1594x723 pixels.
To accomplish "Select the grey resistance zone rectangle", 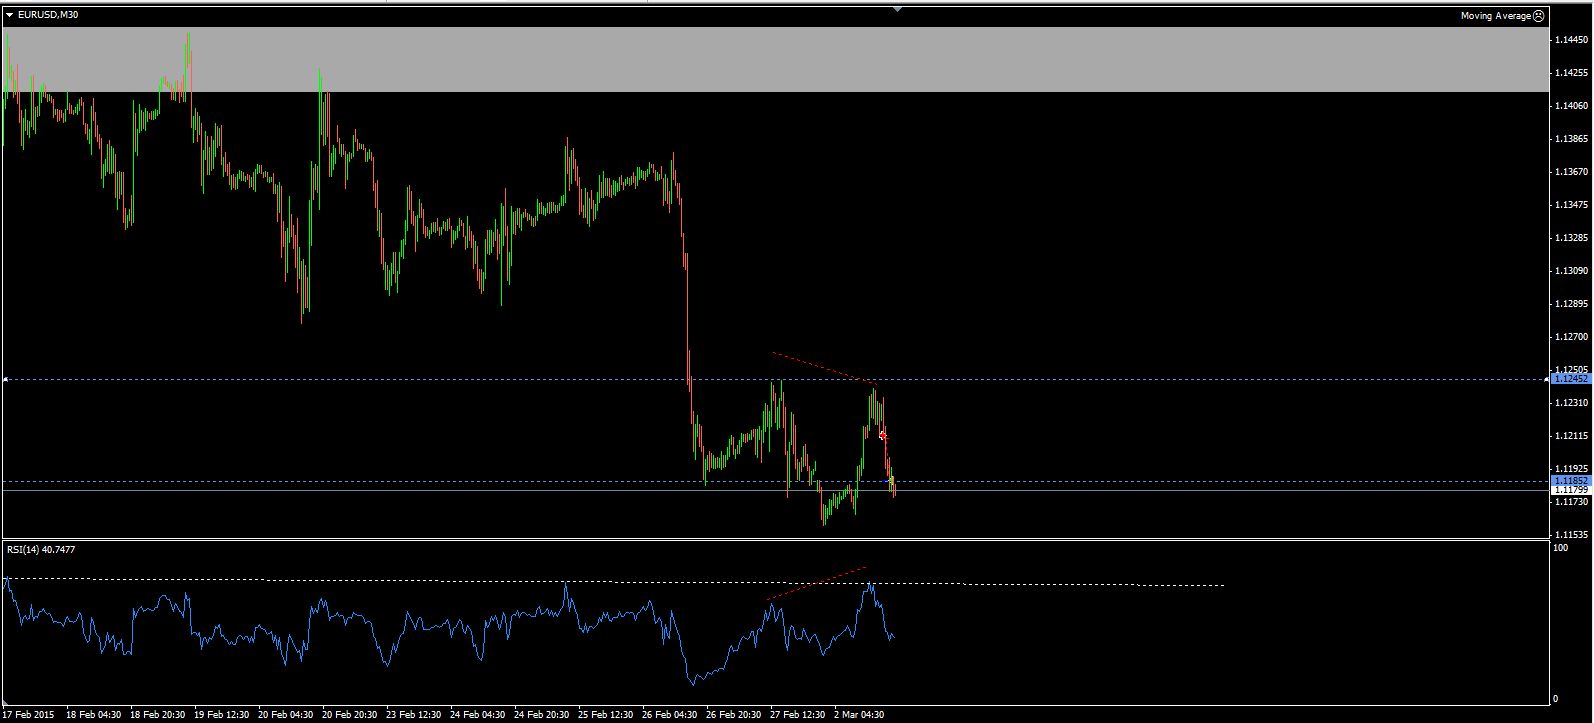I will point(775,60).
